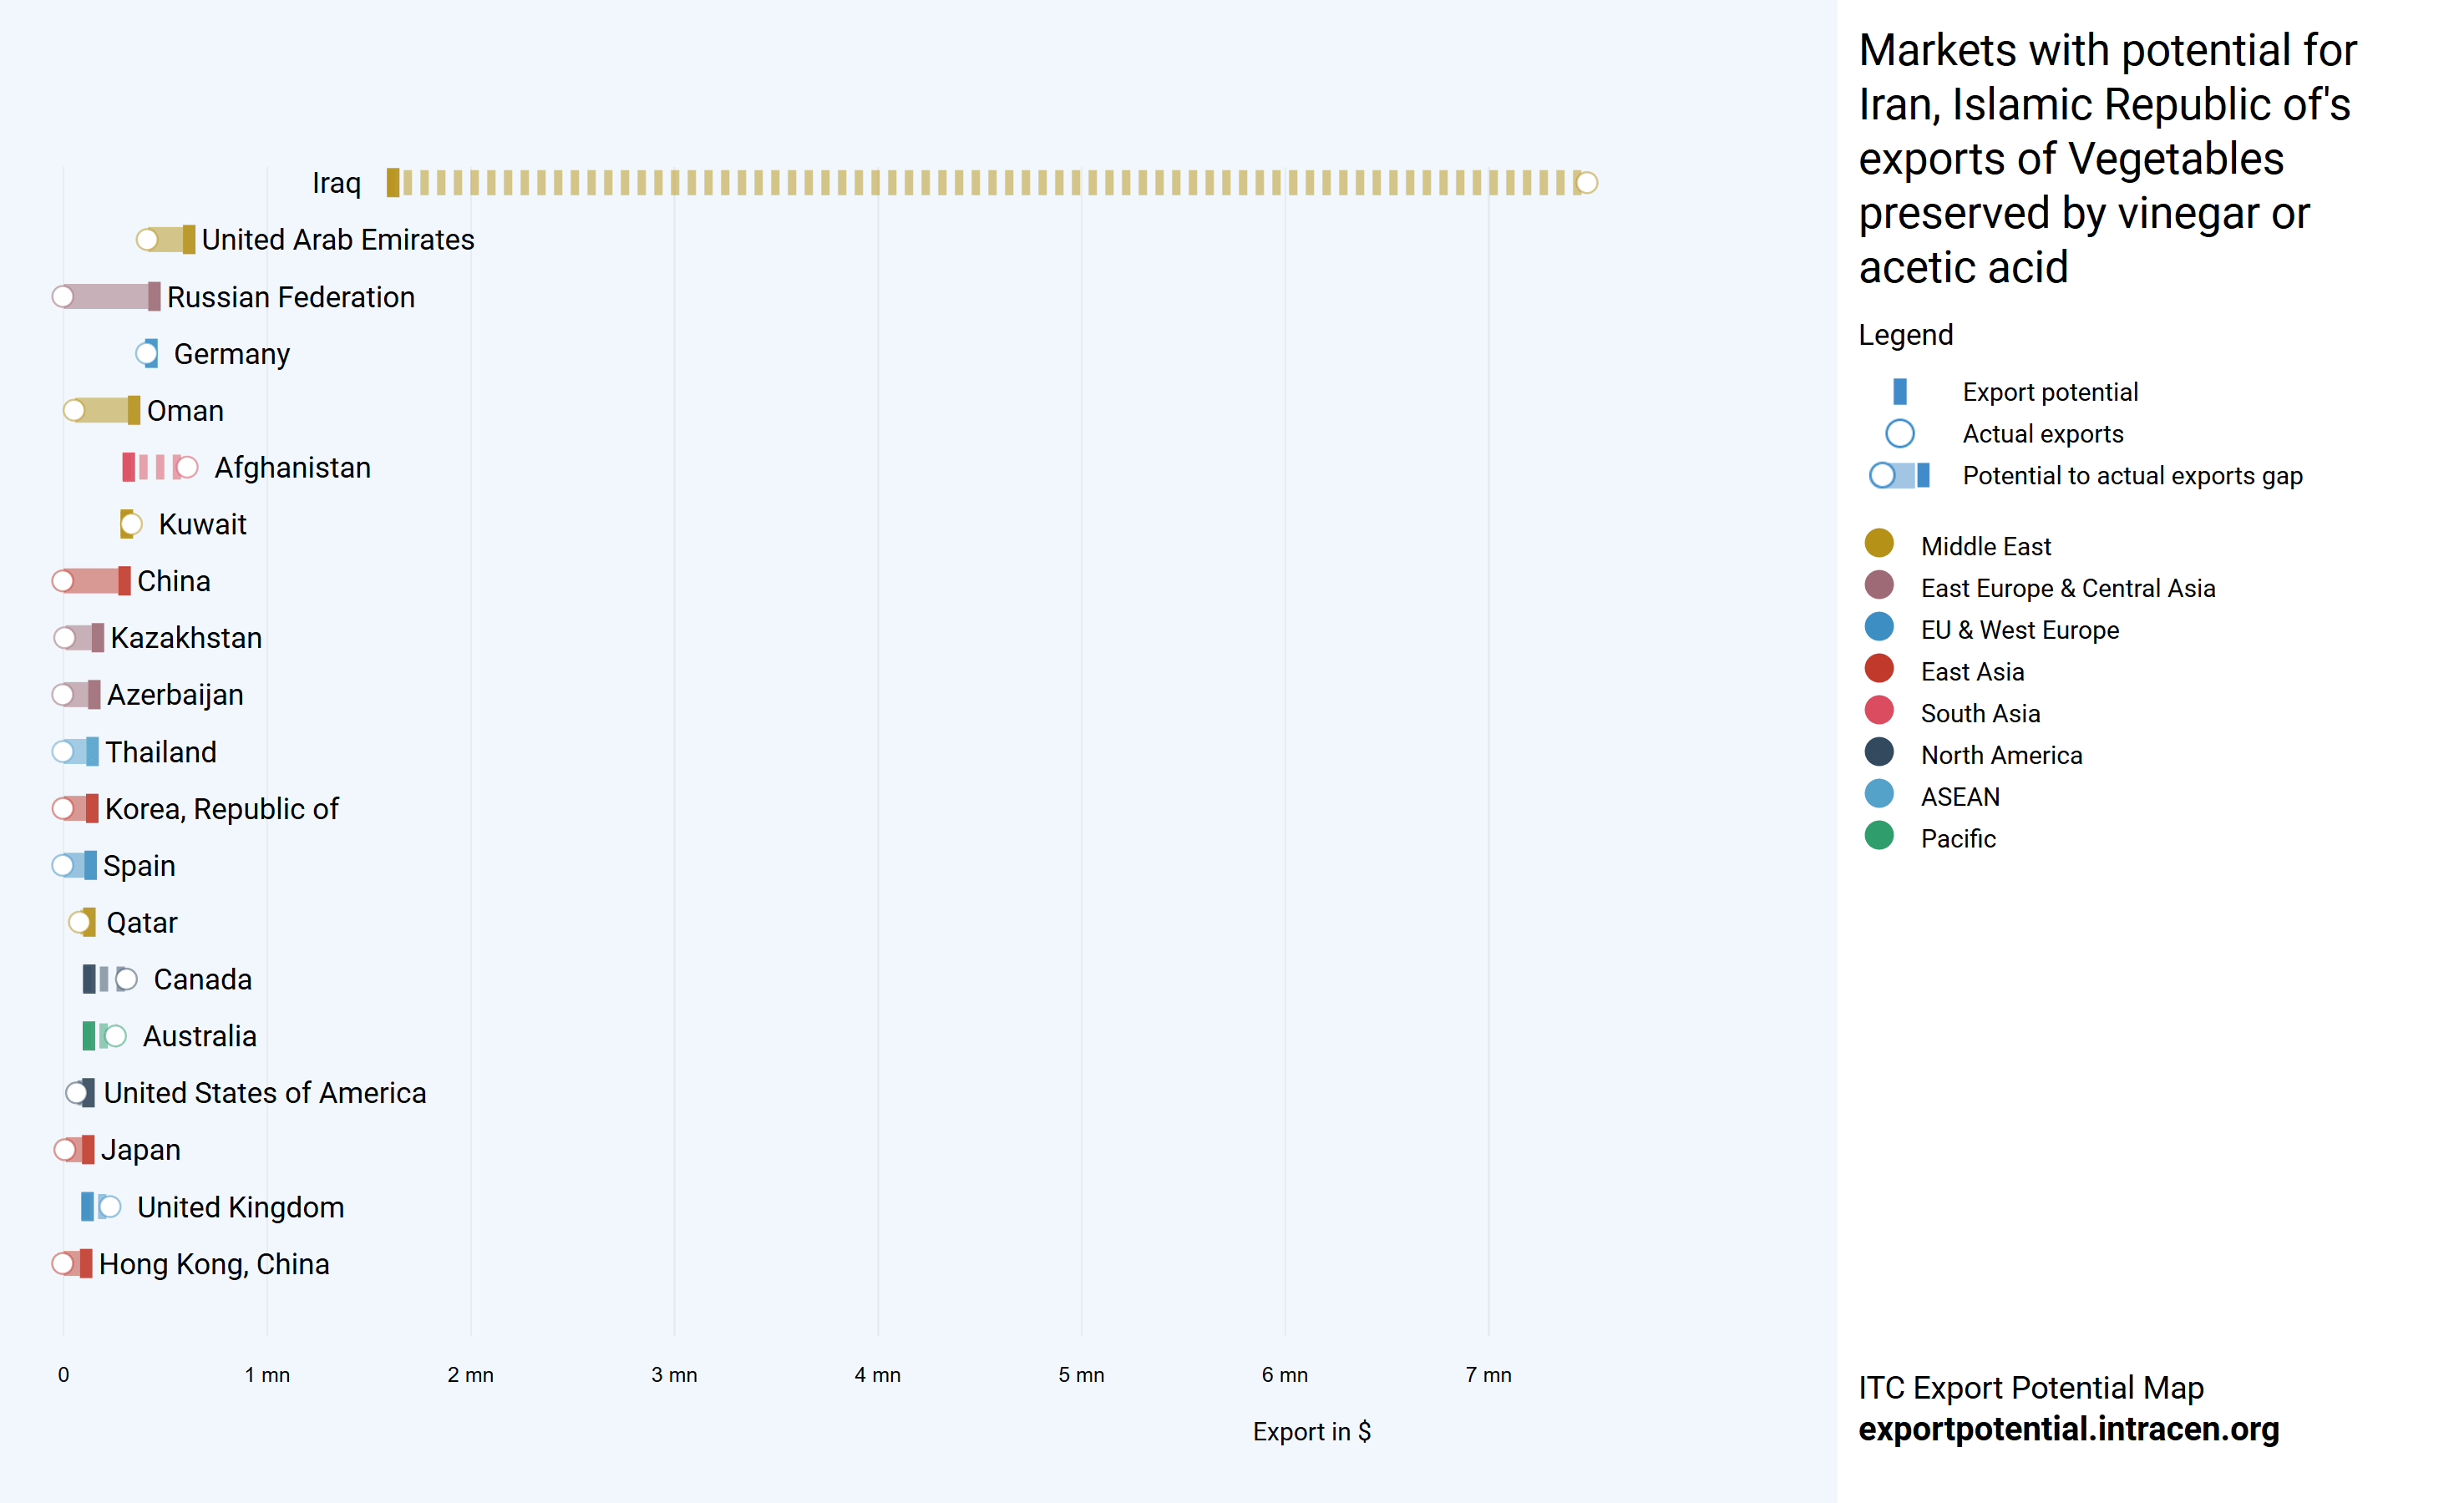This screenshot has height=1503, width=2464.
Task: Click the Export potential legend bar icon
Action: tap(1899, 391)
